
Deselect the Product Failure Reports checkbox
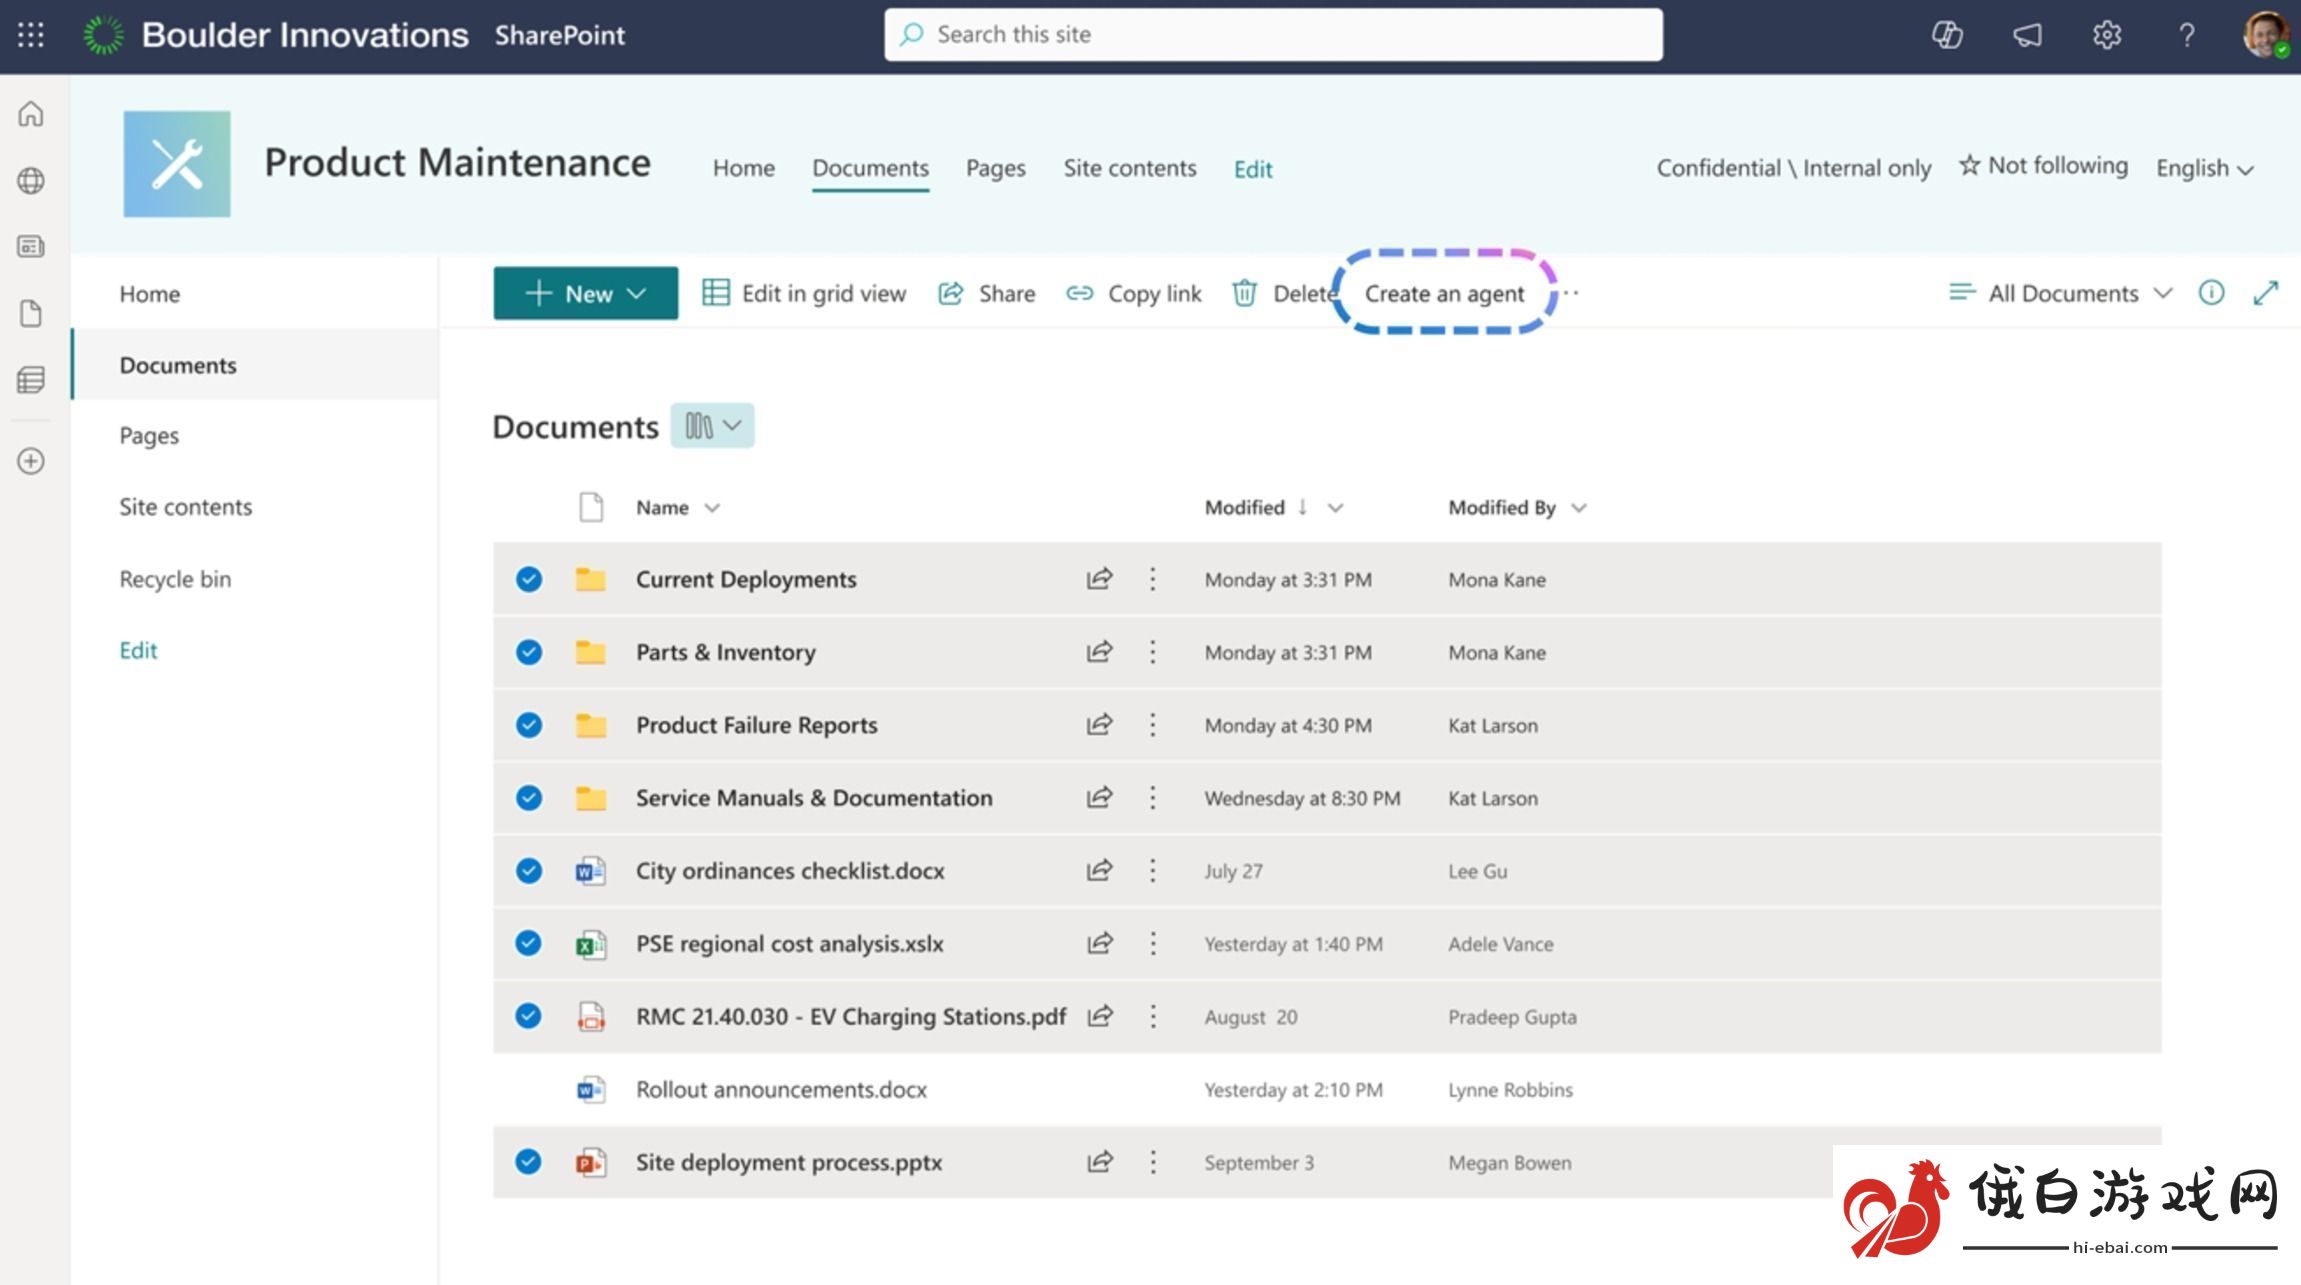click(x=529, y=725)
